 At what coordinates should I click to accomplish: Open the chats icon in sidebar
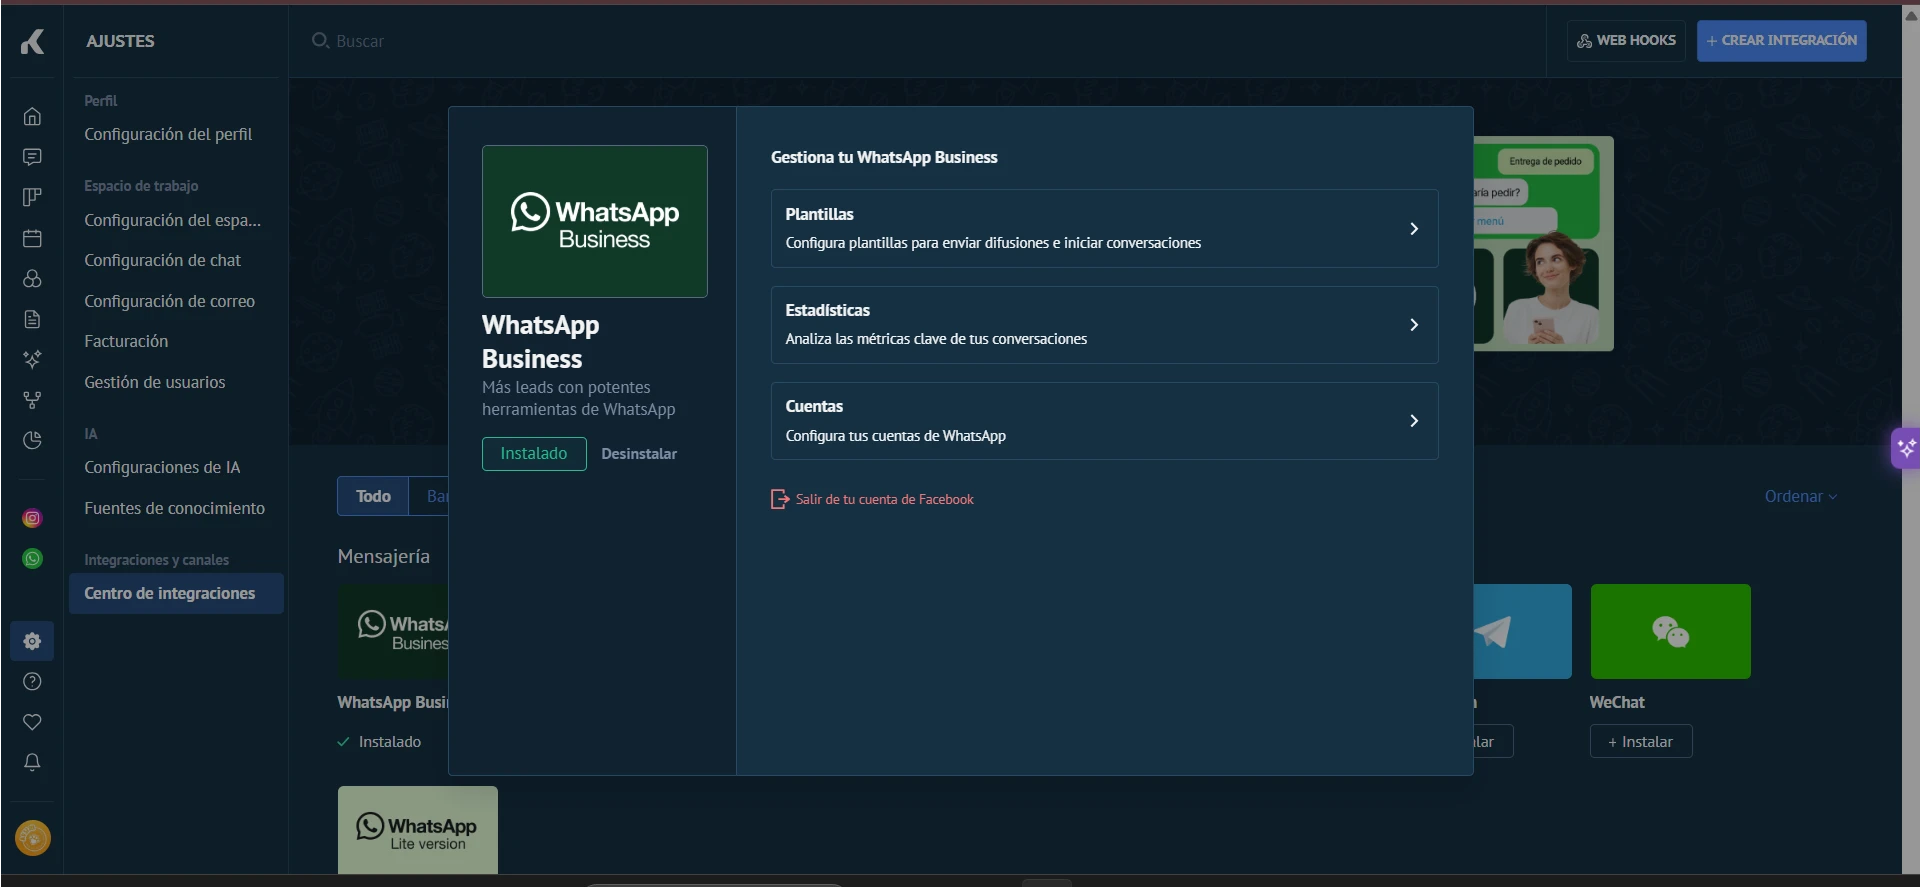[x=32, y=157]
